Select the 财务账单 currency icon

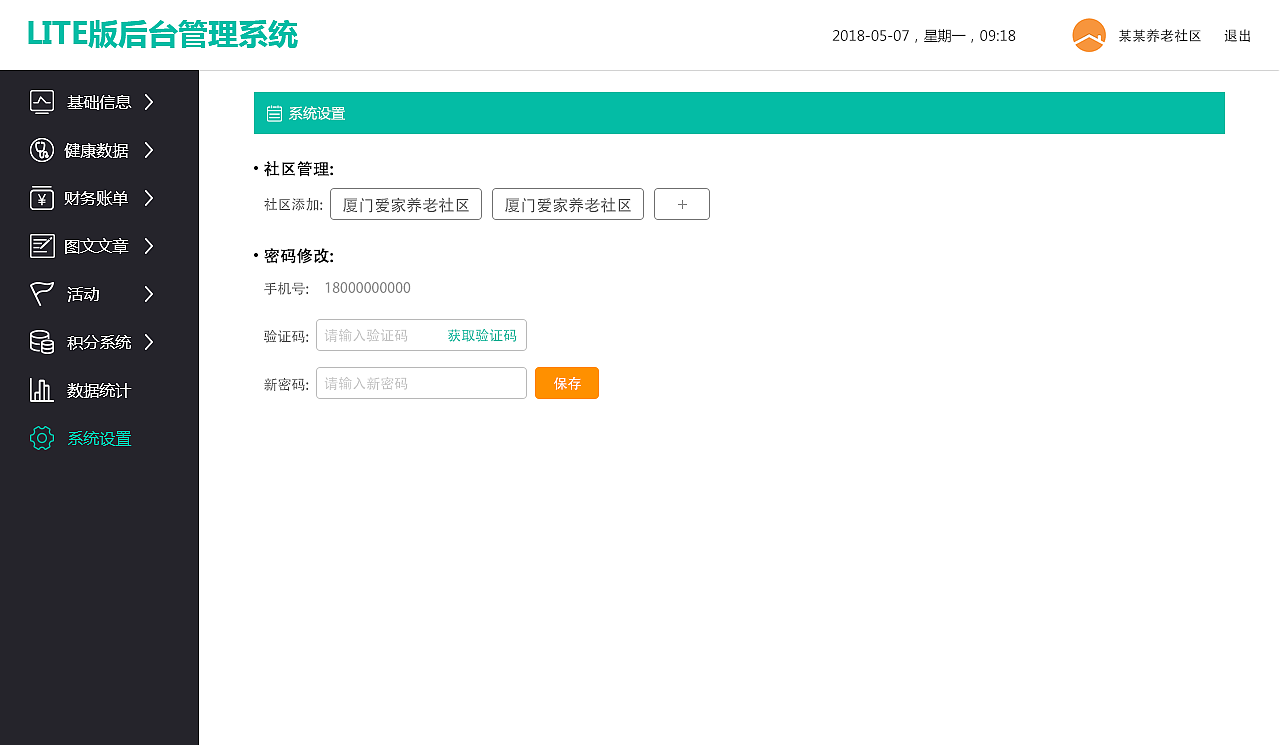click(41, 198)
